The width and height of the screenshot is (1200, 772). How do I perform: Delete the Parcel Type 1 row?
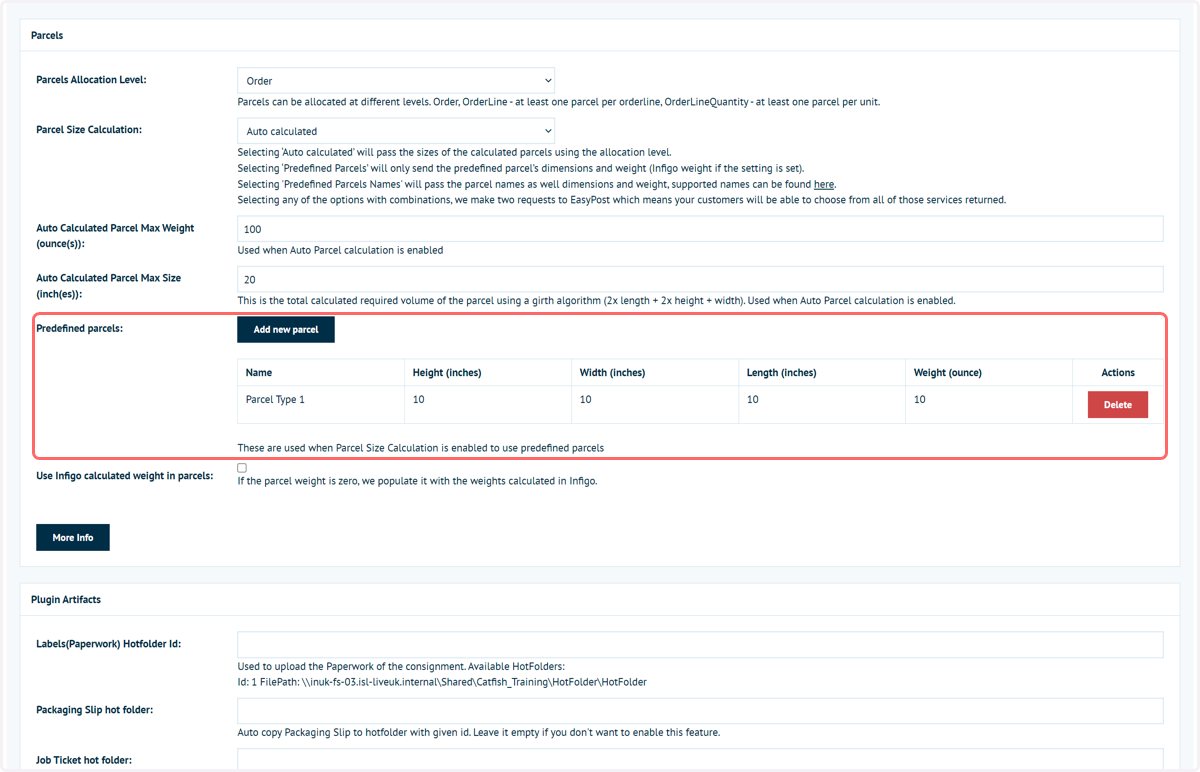[1118, 405]
